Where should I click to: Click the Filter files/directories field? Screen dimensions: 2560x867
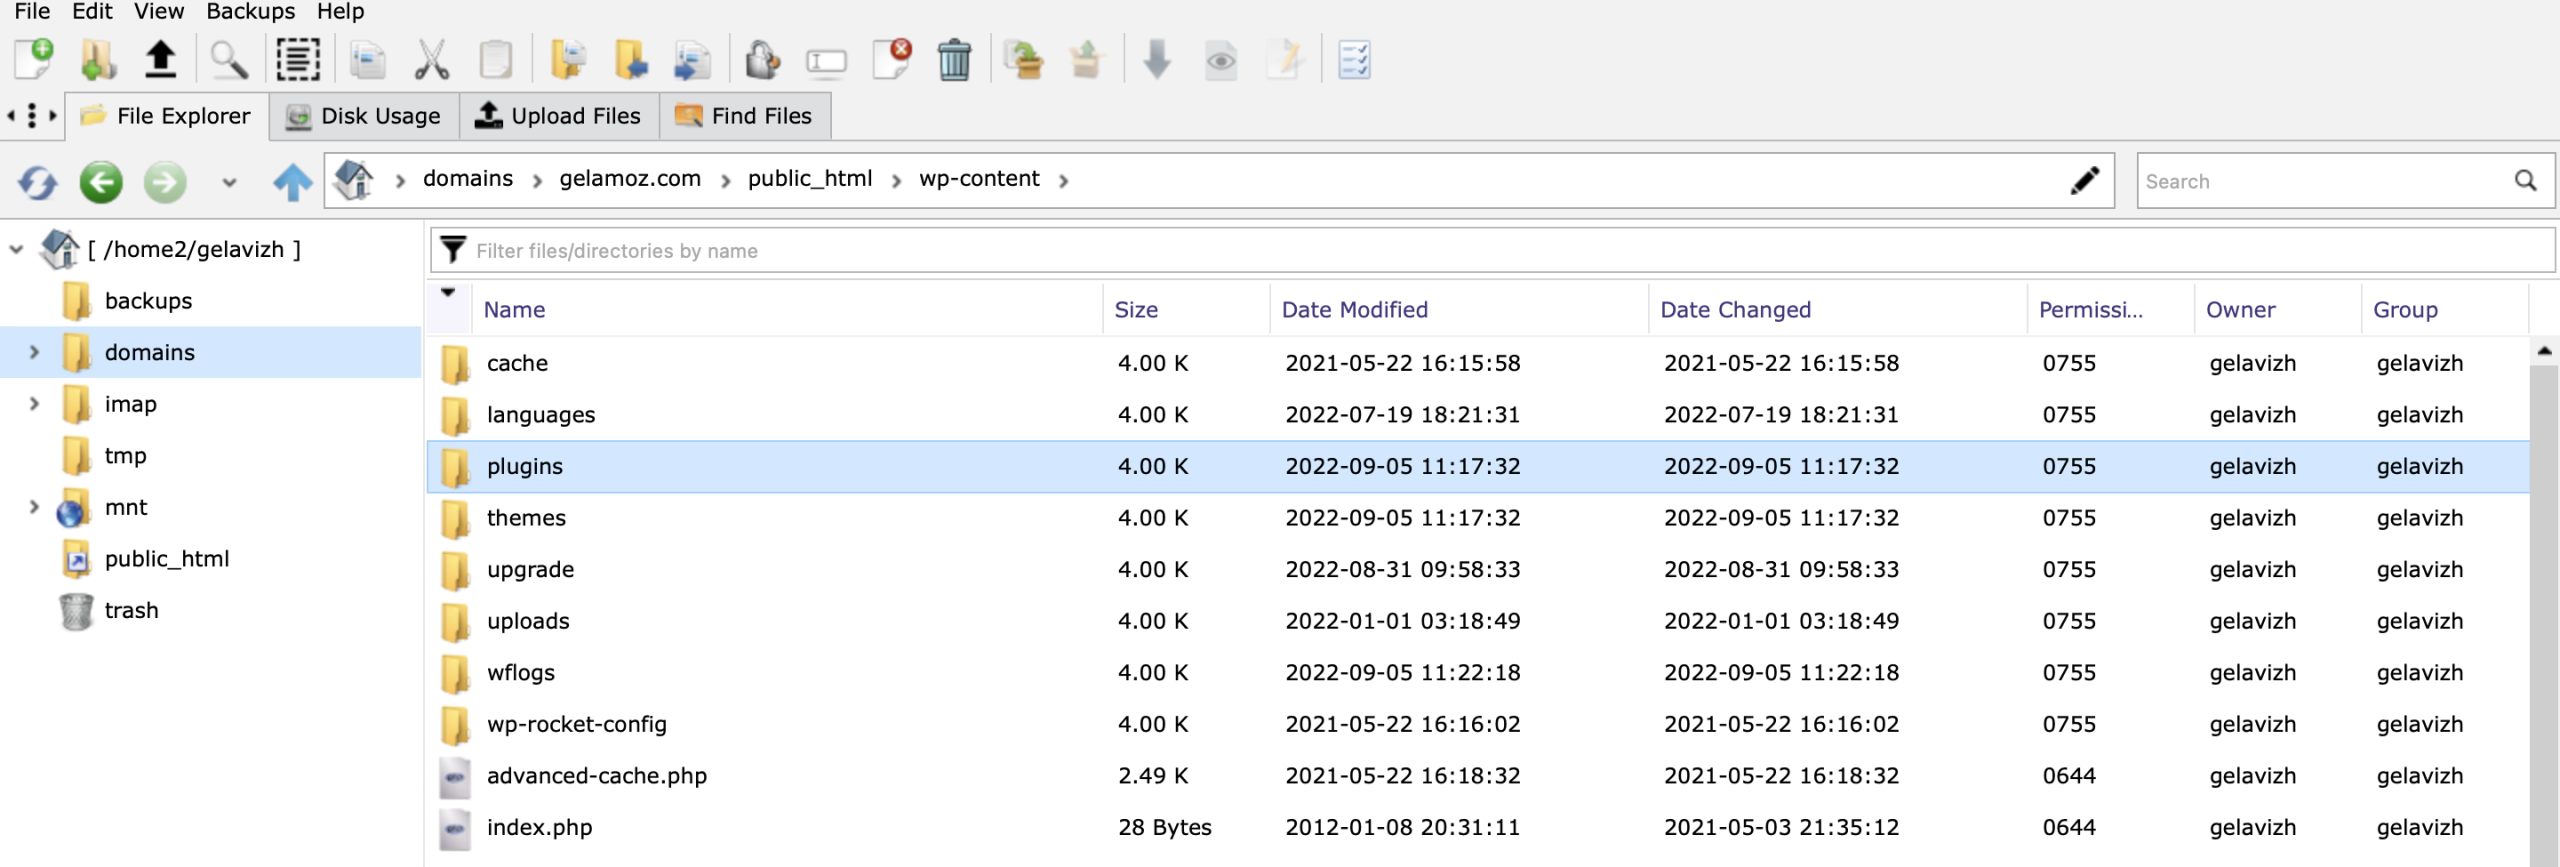pyautogui.click(x=1492, y=250)
